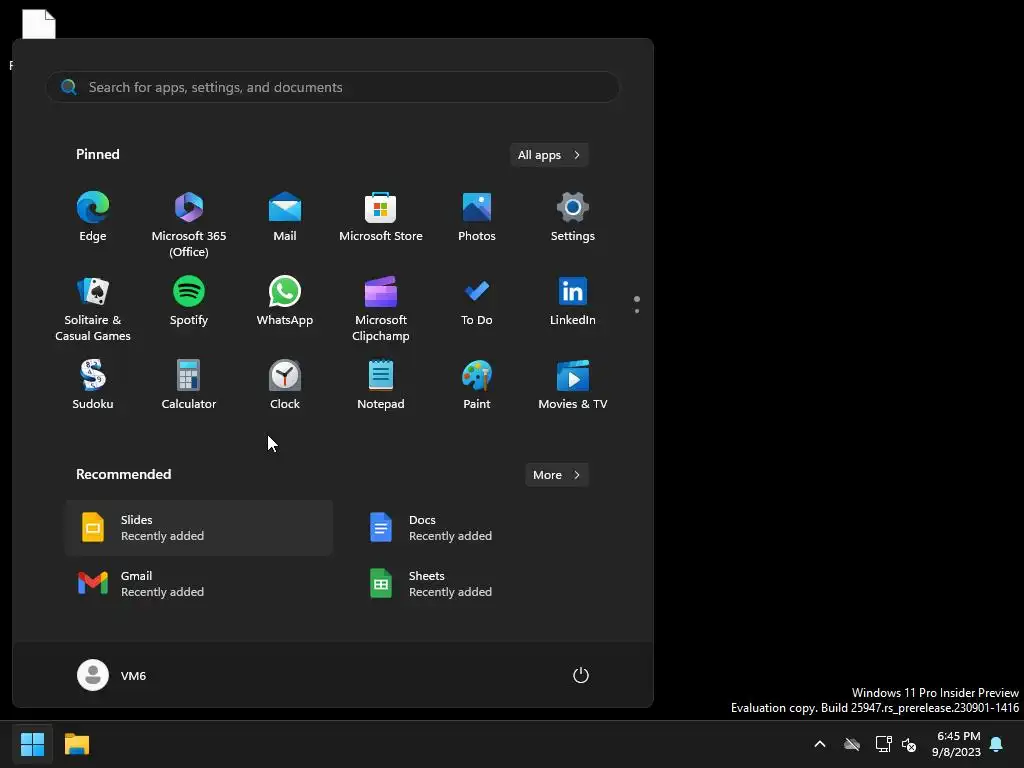The width and height of the screenshot is (1024, 768).
Task: Open the Calculator app
Action: [x=189, y=385]
